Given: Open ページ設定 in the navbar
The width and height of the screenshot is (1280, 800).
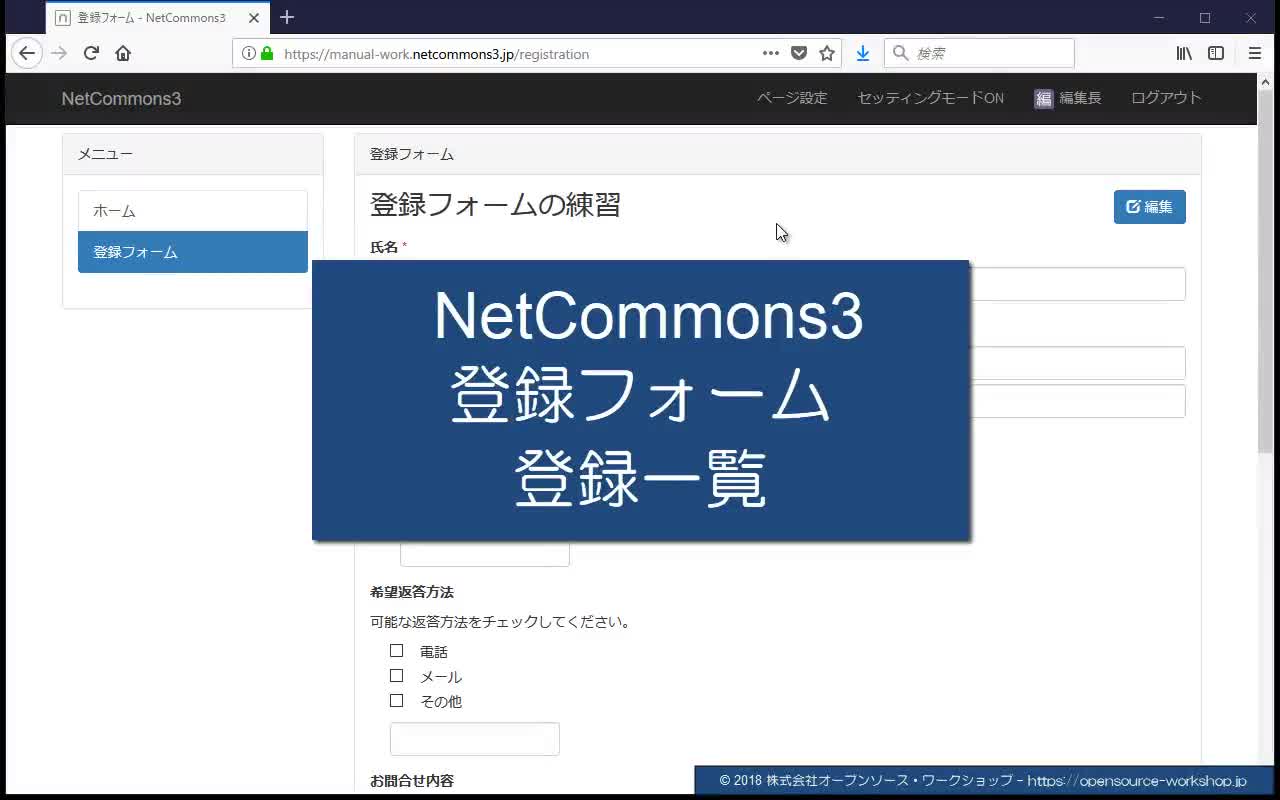Looking at the screenshot, I should pos(792,98).
